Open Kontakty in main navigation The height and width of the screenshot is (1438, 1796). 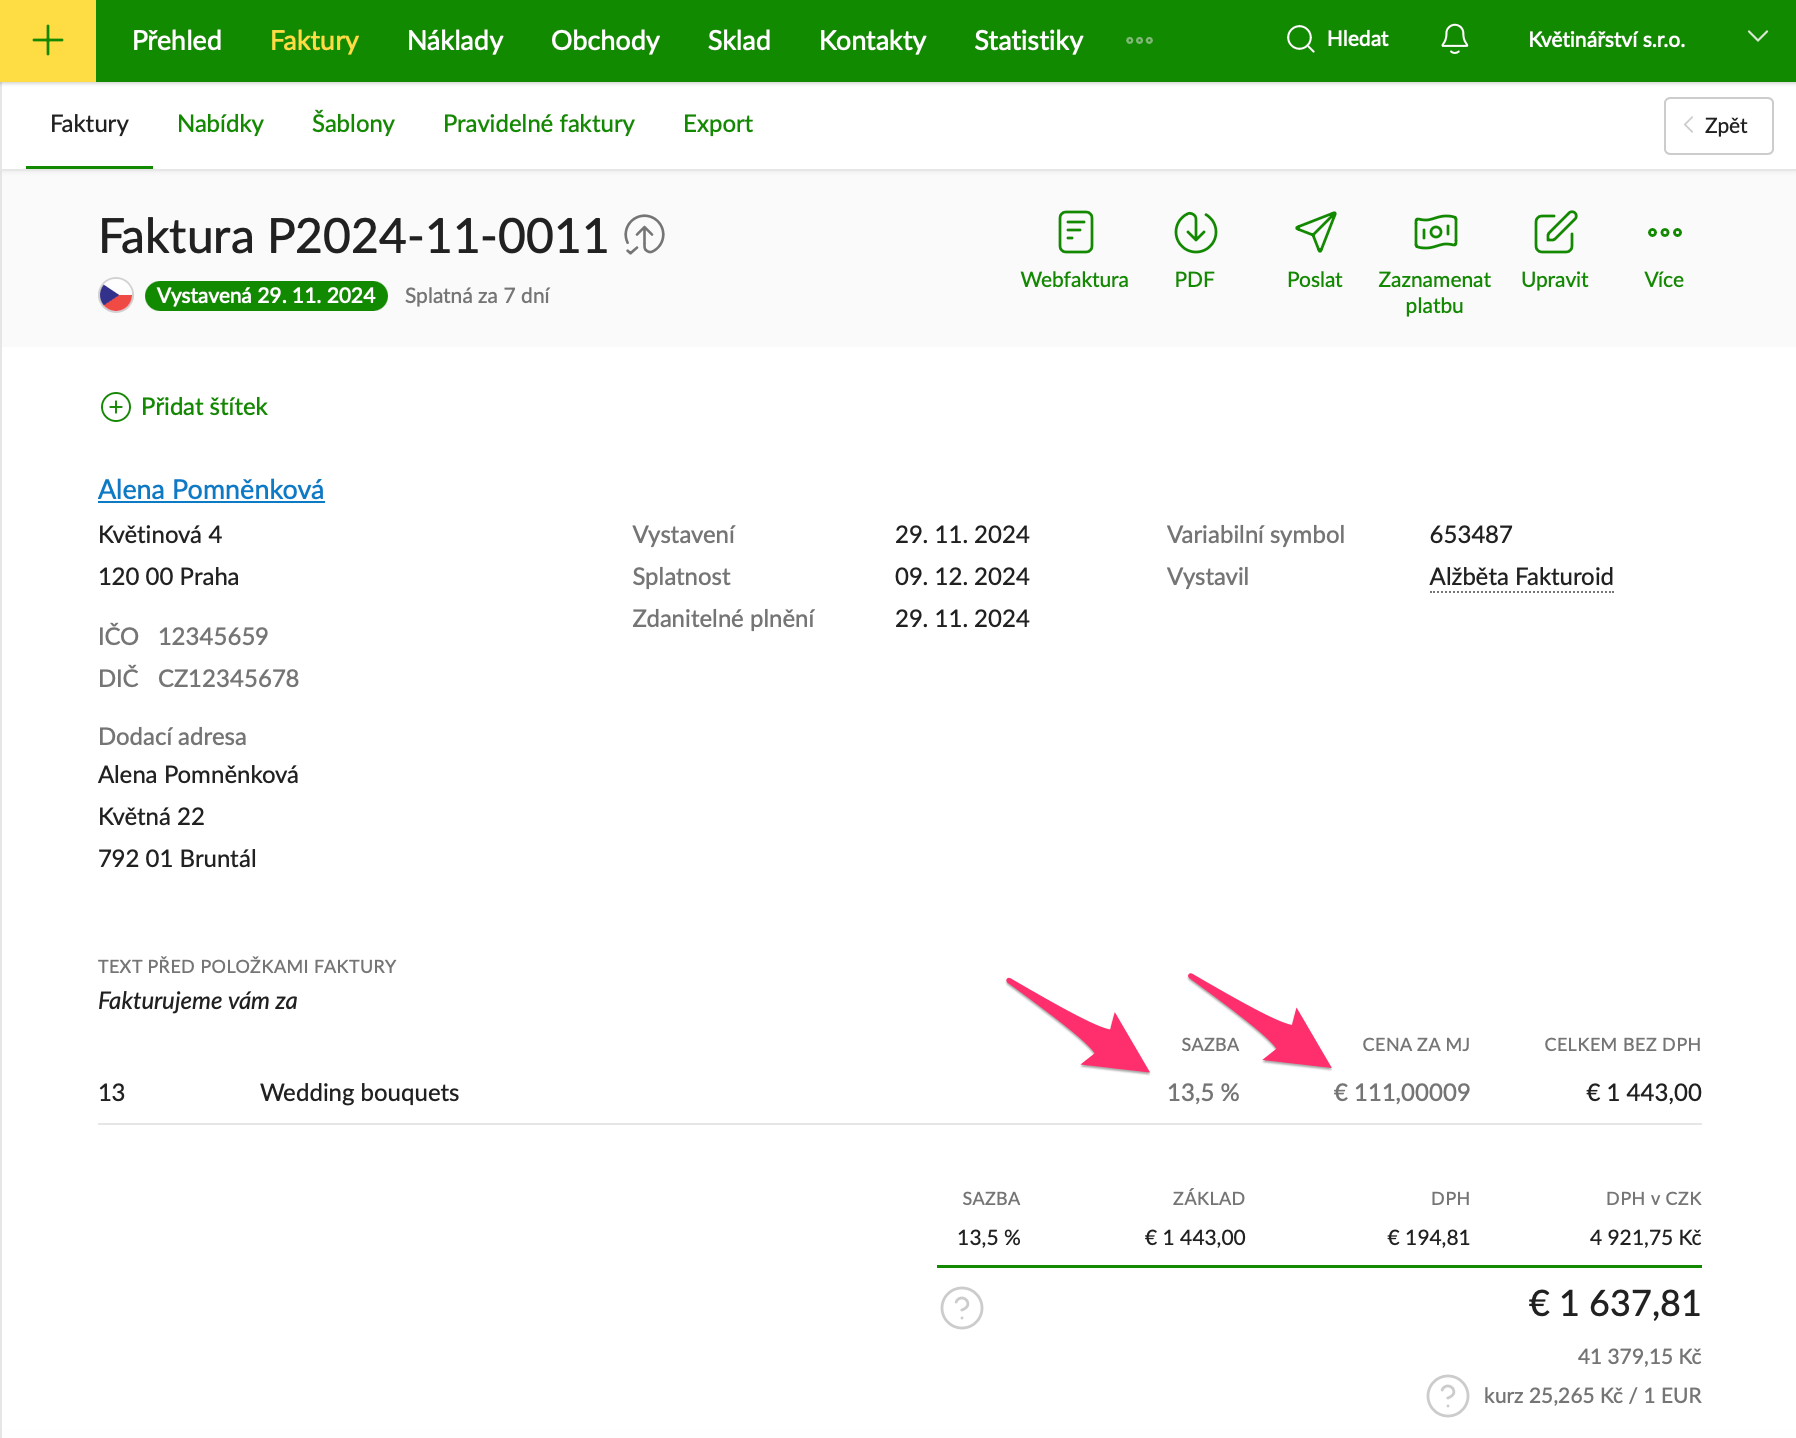[x=872, y=40]
